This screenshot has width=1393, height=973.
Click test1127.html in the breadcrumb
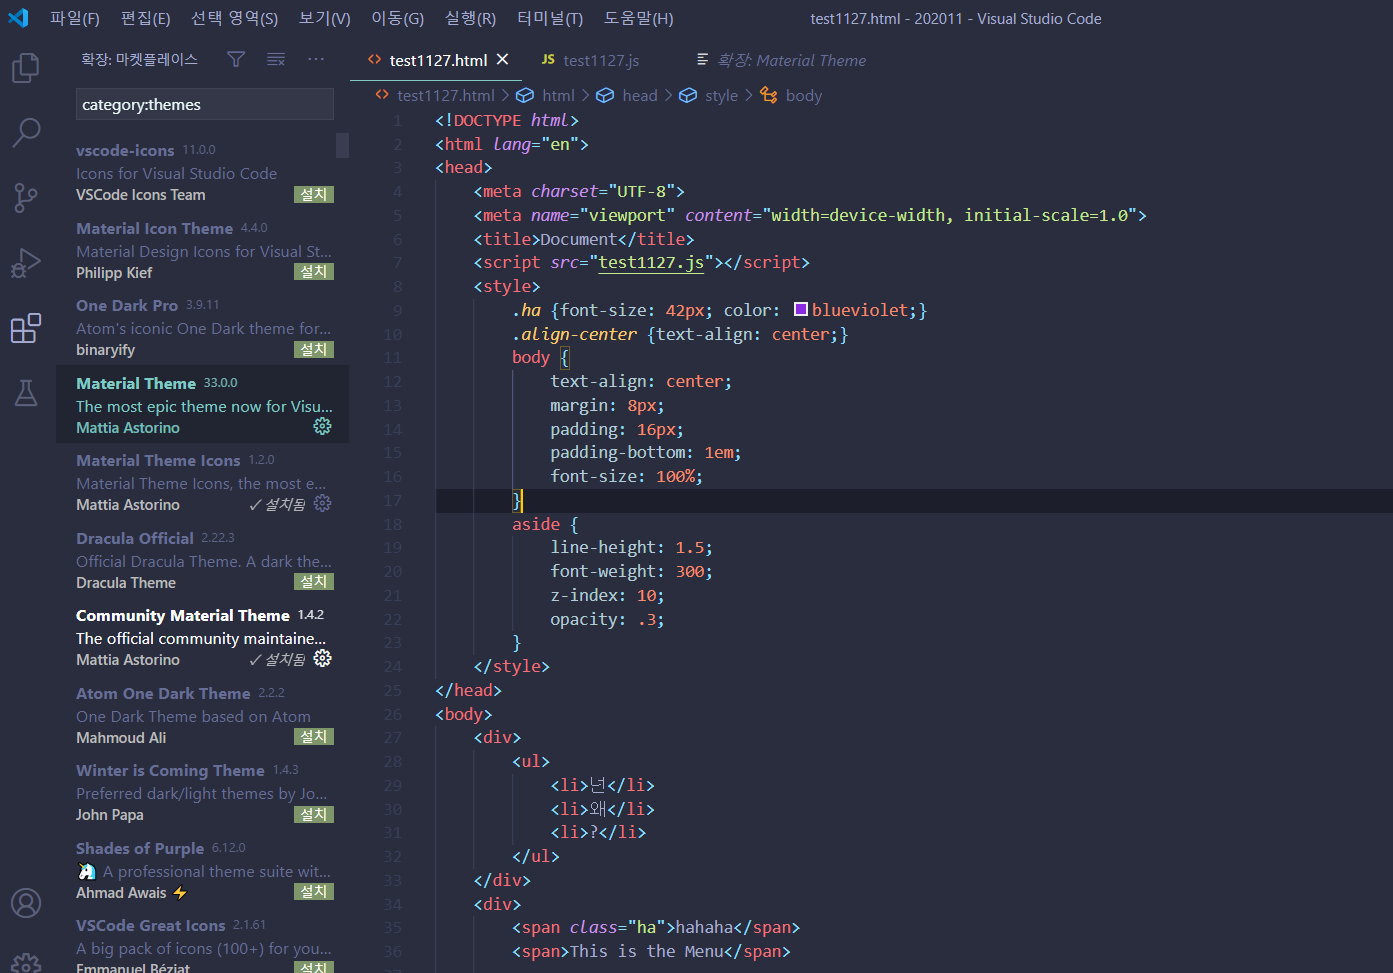(x=446, y=95)
